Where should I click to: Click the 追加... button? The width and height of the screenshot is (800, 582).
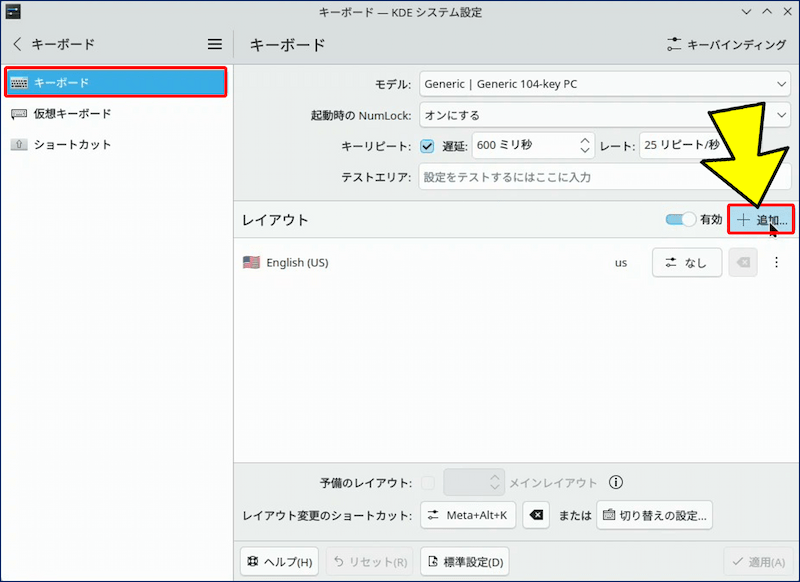[x=761, y=219]
